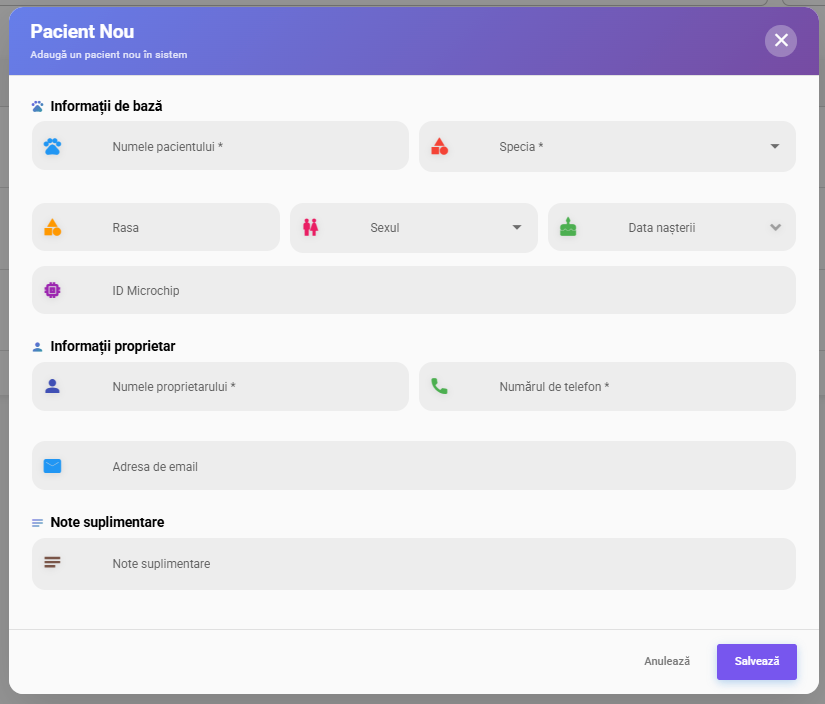Focus the Rasa input field
Image resolution: width=825 pixels, height=704 pixels.
click(x=156, y=227)
